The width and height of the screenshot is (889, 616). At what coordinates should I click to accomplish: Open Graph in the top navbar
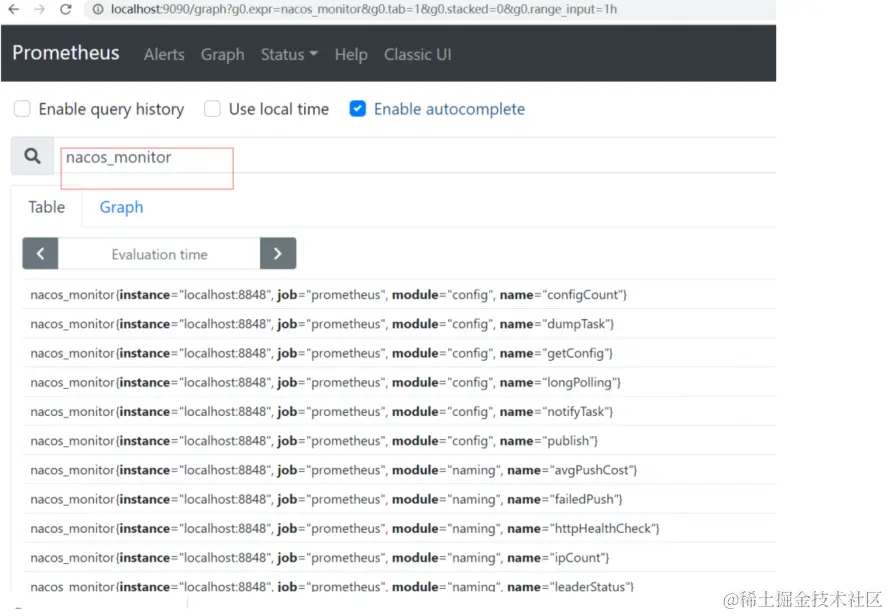click(222, 55)
